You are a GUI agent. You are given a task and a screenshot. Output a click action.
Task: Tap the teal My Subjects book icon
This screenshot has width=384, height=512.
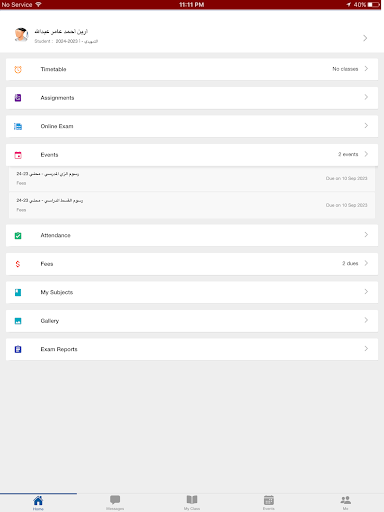[x=18, y=292]
